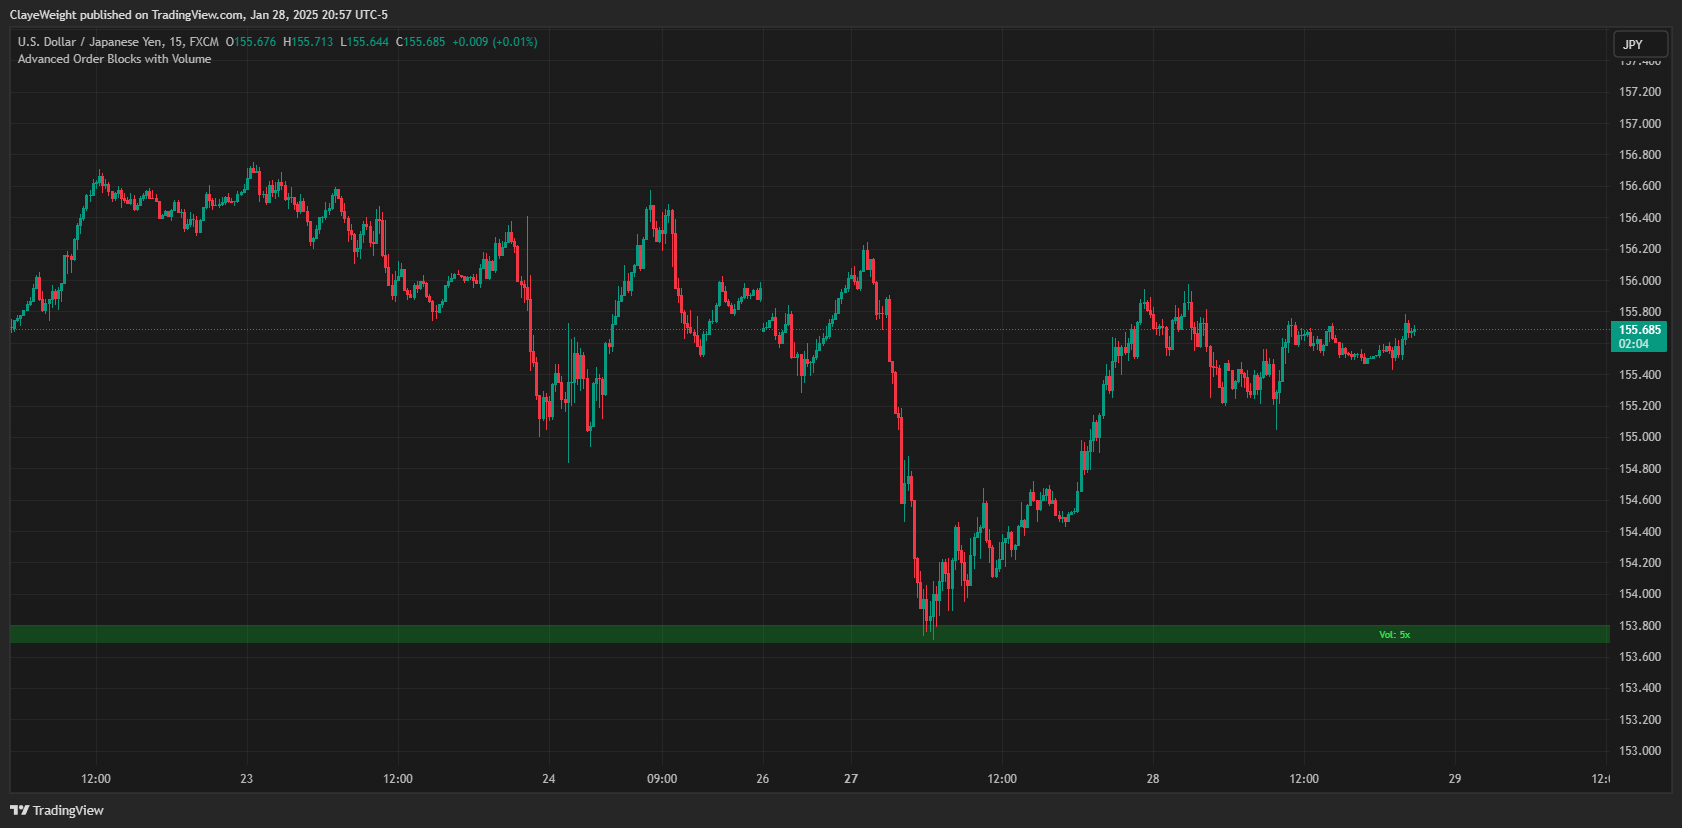The width and height of the screenshot is (1682, 828).
Task: Click the 27 date label on time axis
Action: pyautogui.click(x=851, y=778)
